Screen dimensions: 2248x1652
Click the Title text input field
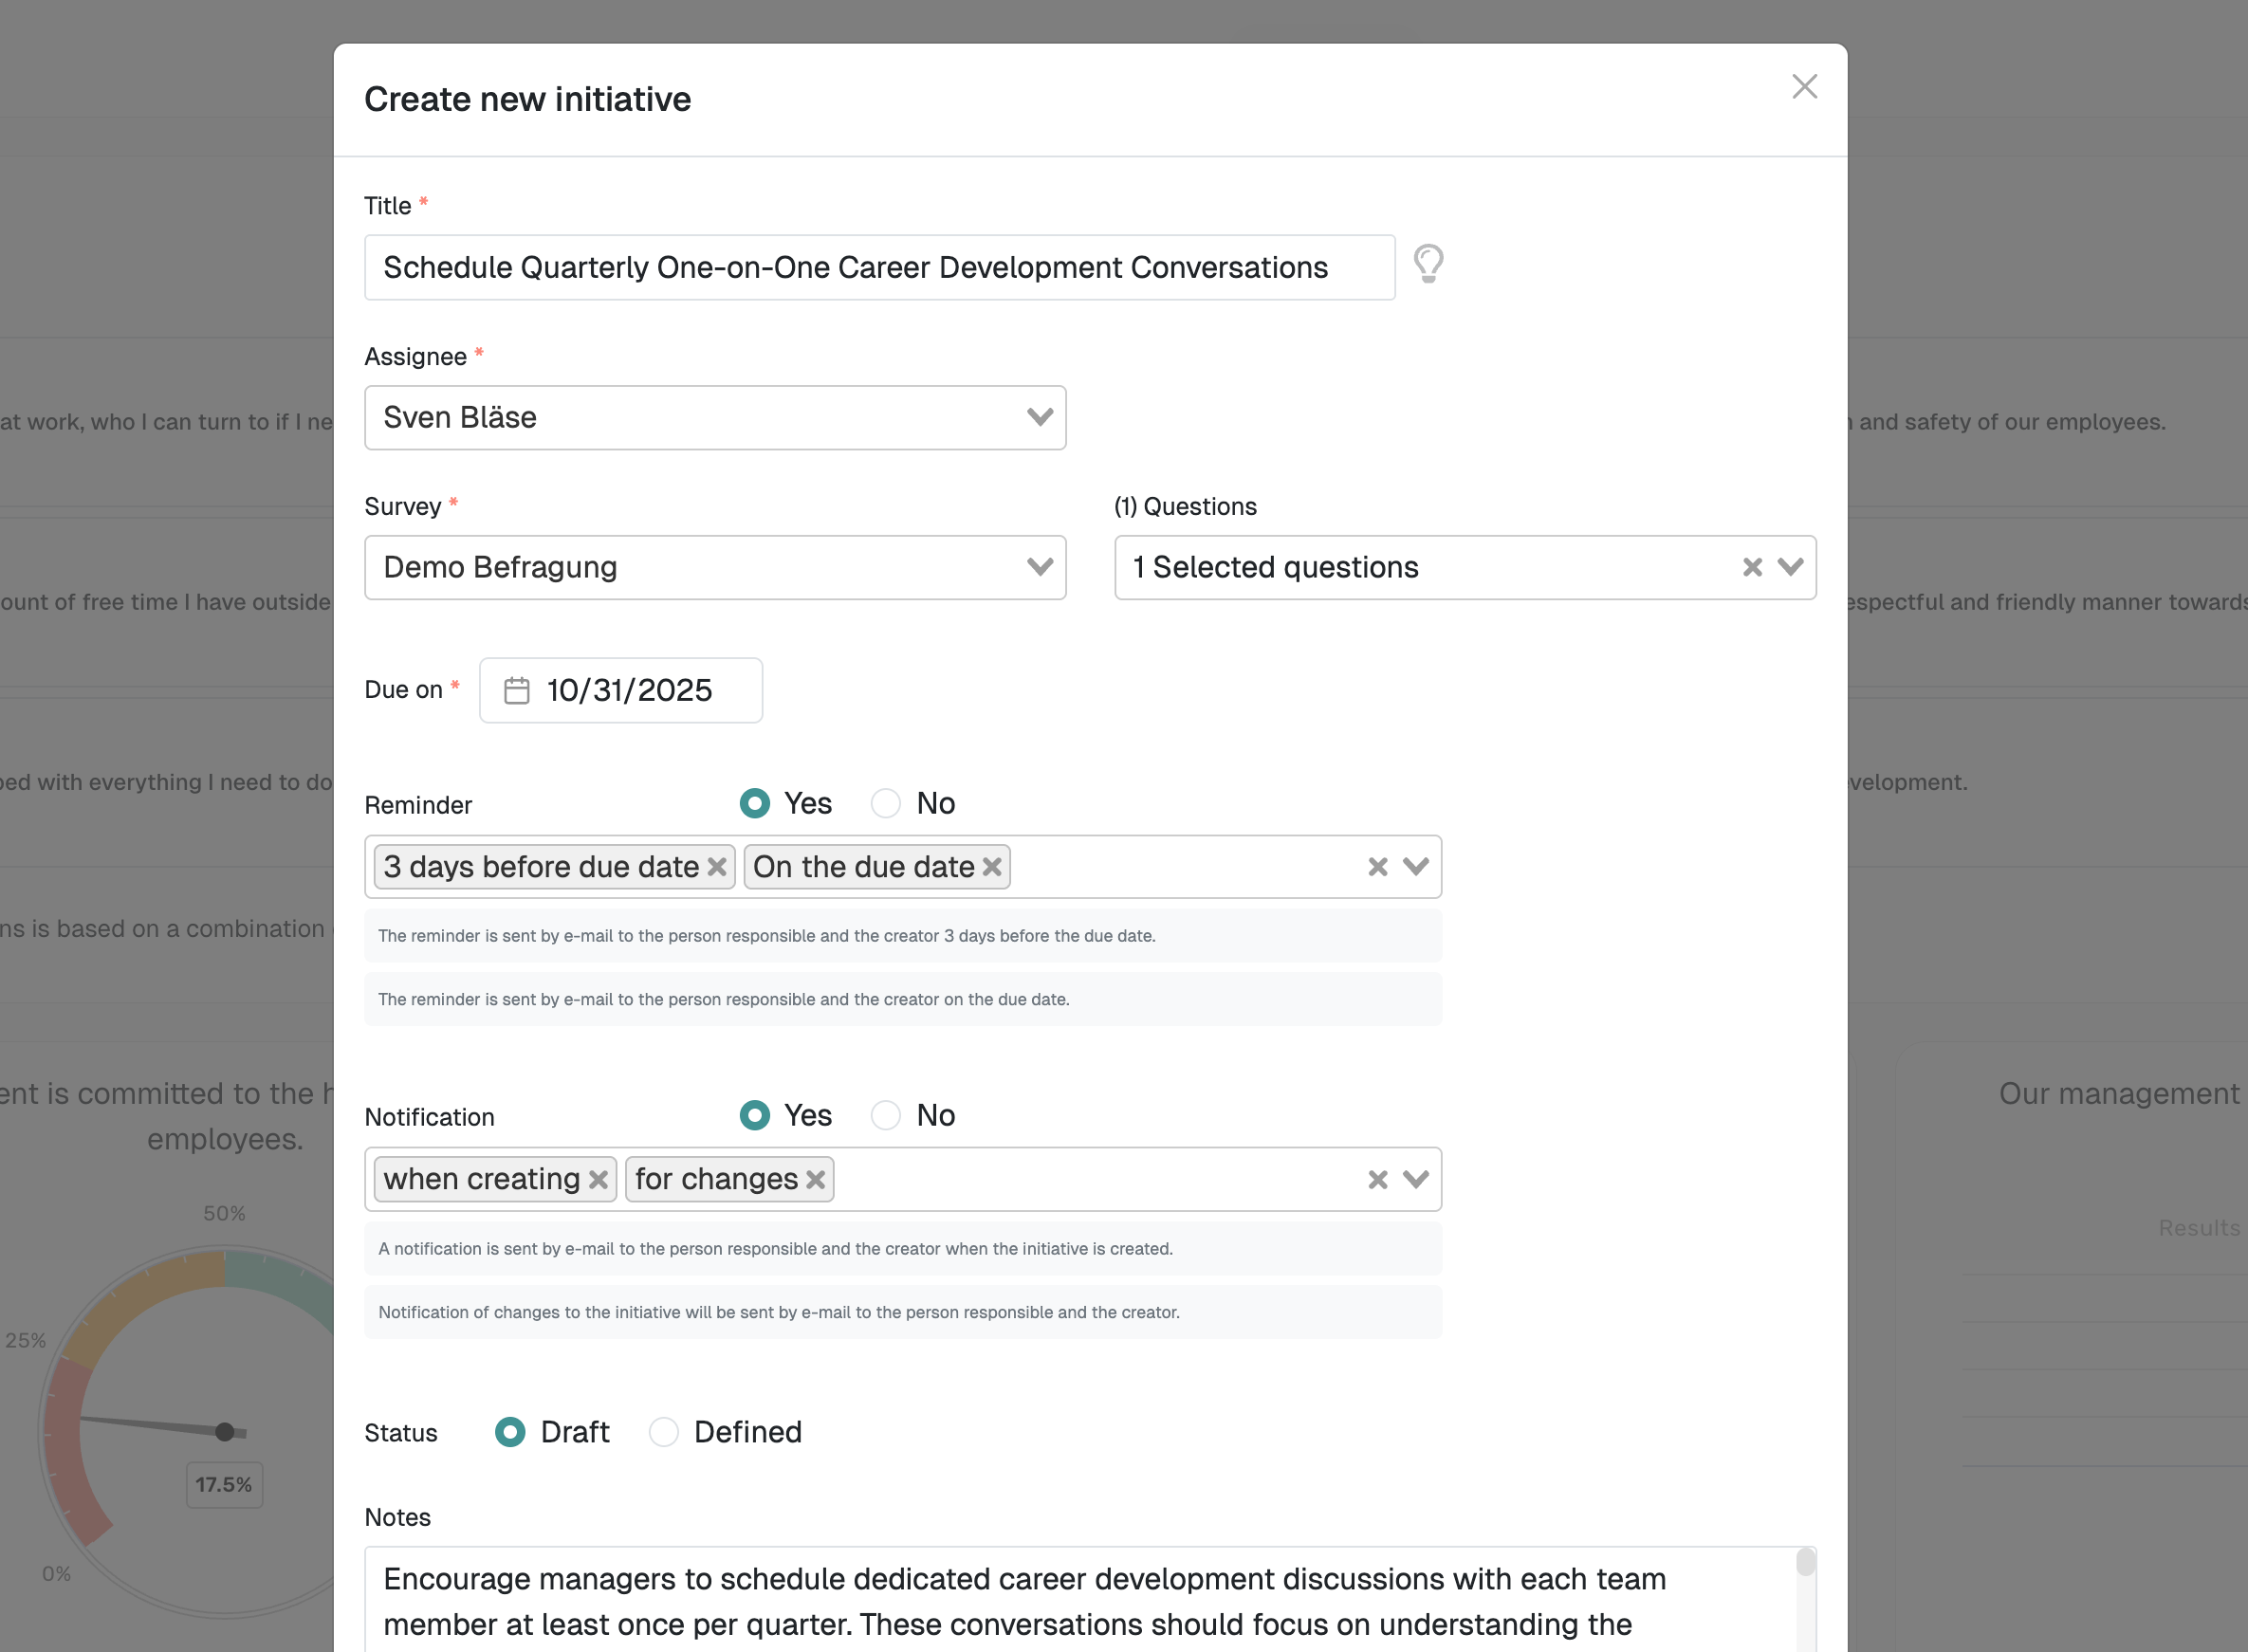878,268
